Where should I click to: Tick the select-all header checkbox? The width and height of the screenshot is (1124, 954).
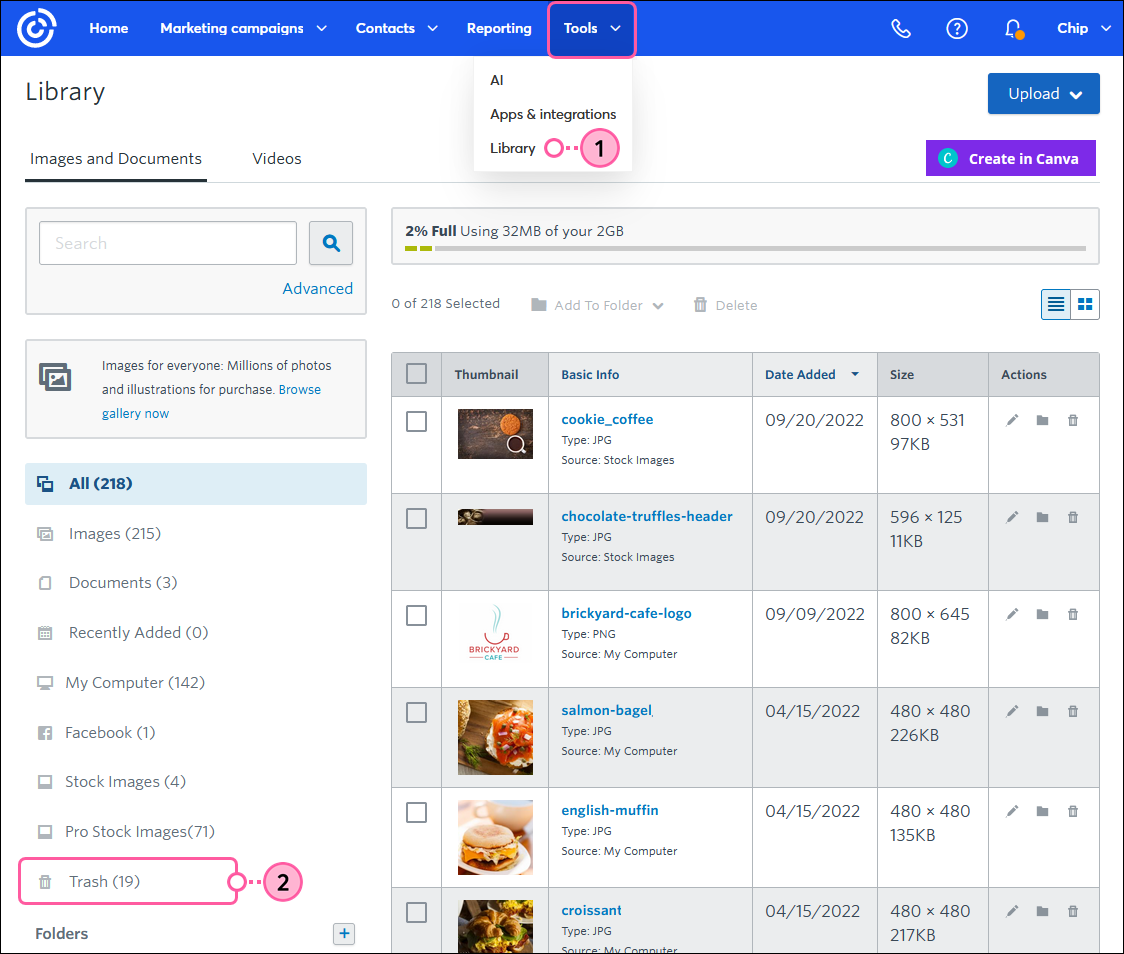pyautogui.click(x=416, y=373)
